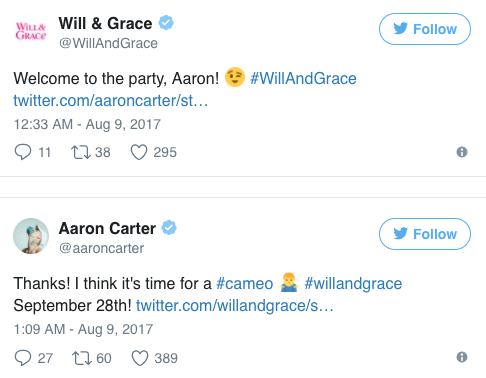The width and height of the screenshot is (486, 378).
Task: Open the #WillAndGrace hashtag link
Action: click(303, 79)
